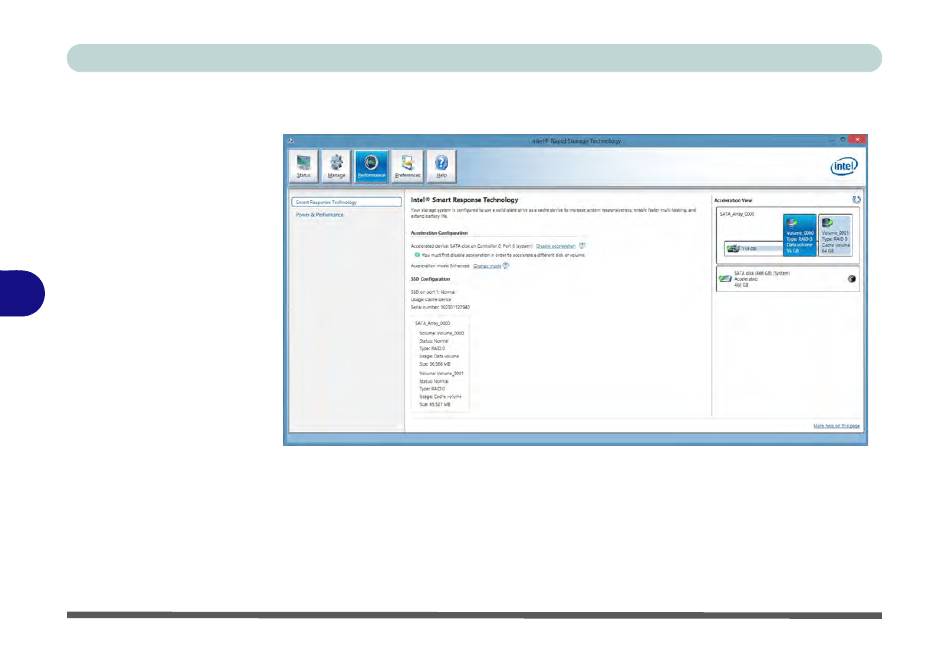Open help icon beside Change mode
The height and width of the screenshot is (669, 950).
[x=506, y=265]
